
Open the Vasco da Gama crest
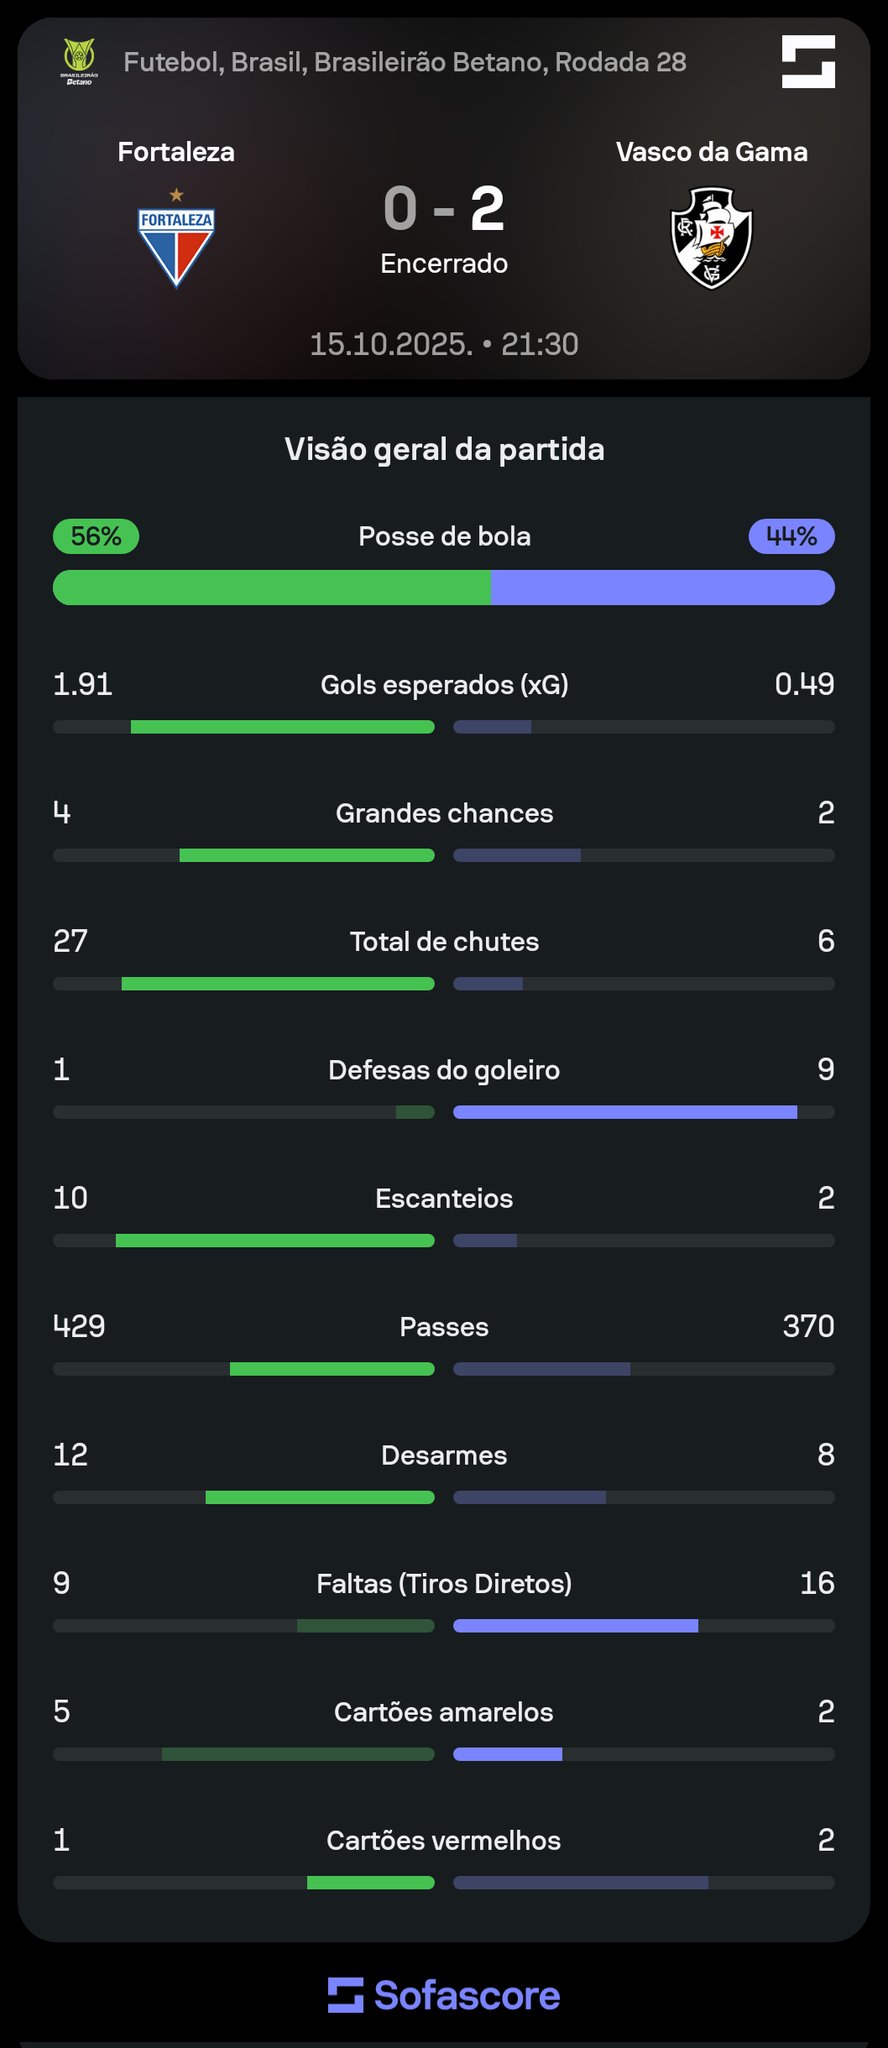tap(711, 239)
